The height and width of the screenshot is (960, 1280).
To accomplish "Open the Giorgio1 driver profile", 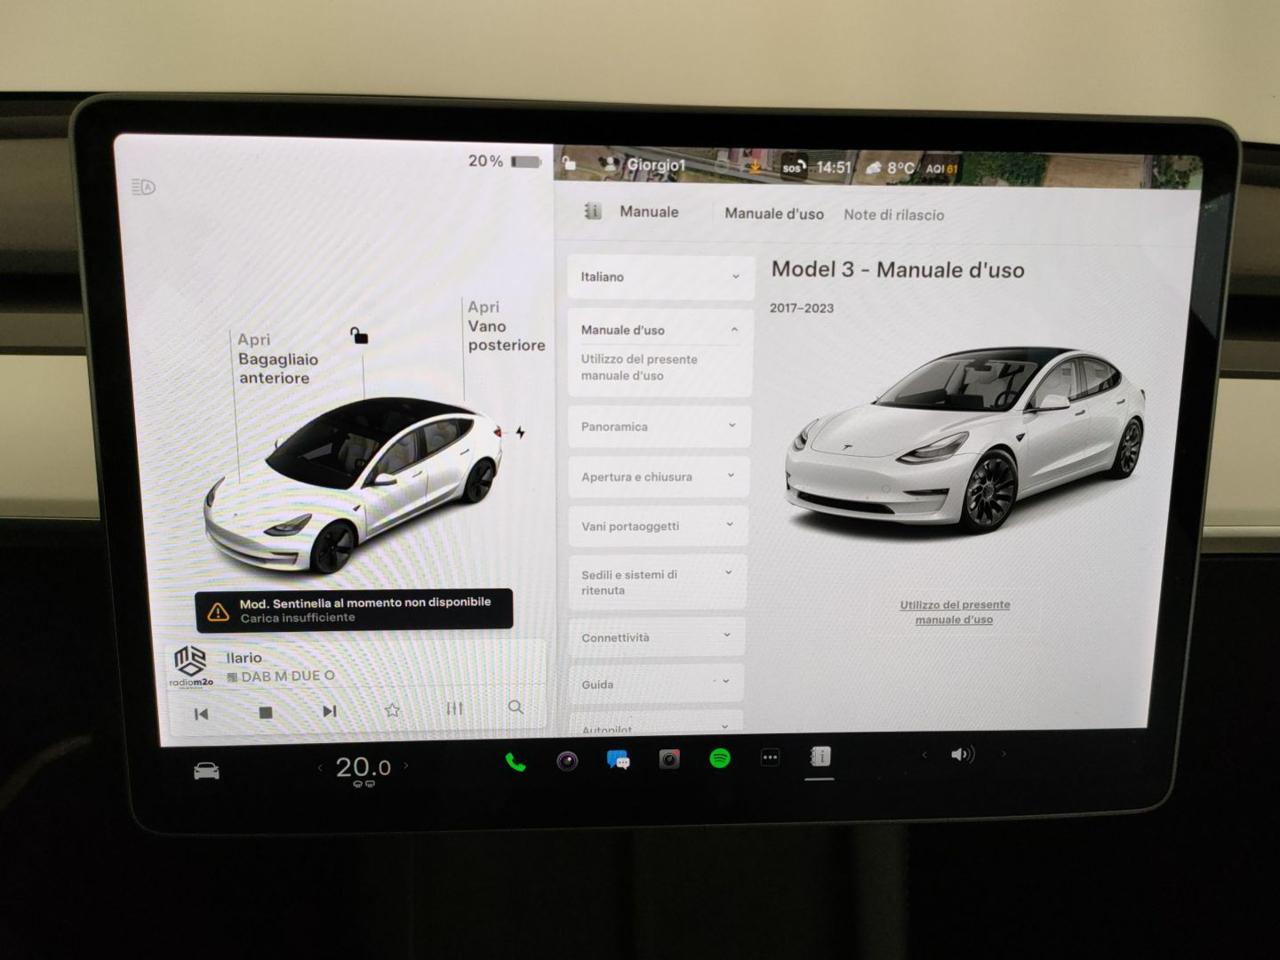I will (x=644, y=165).
